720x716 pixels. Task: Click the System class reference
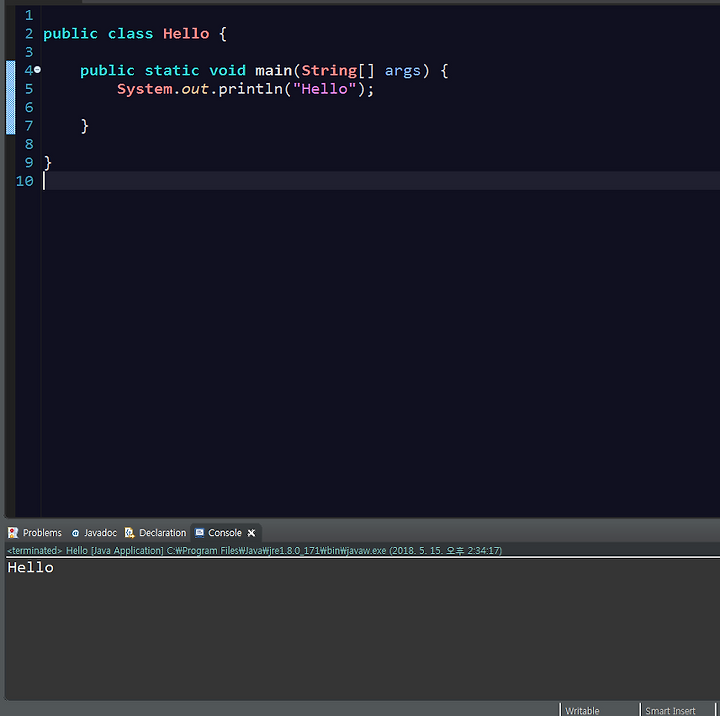pyautogui.click(x=145, y=89)
